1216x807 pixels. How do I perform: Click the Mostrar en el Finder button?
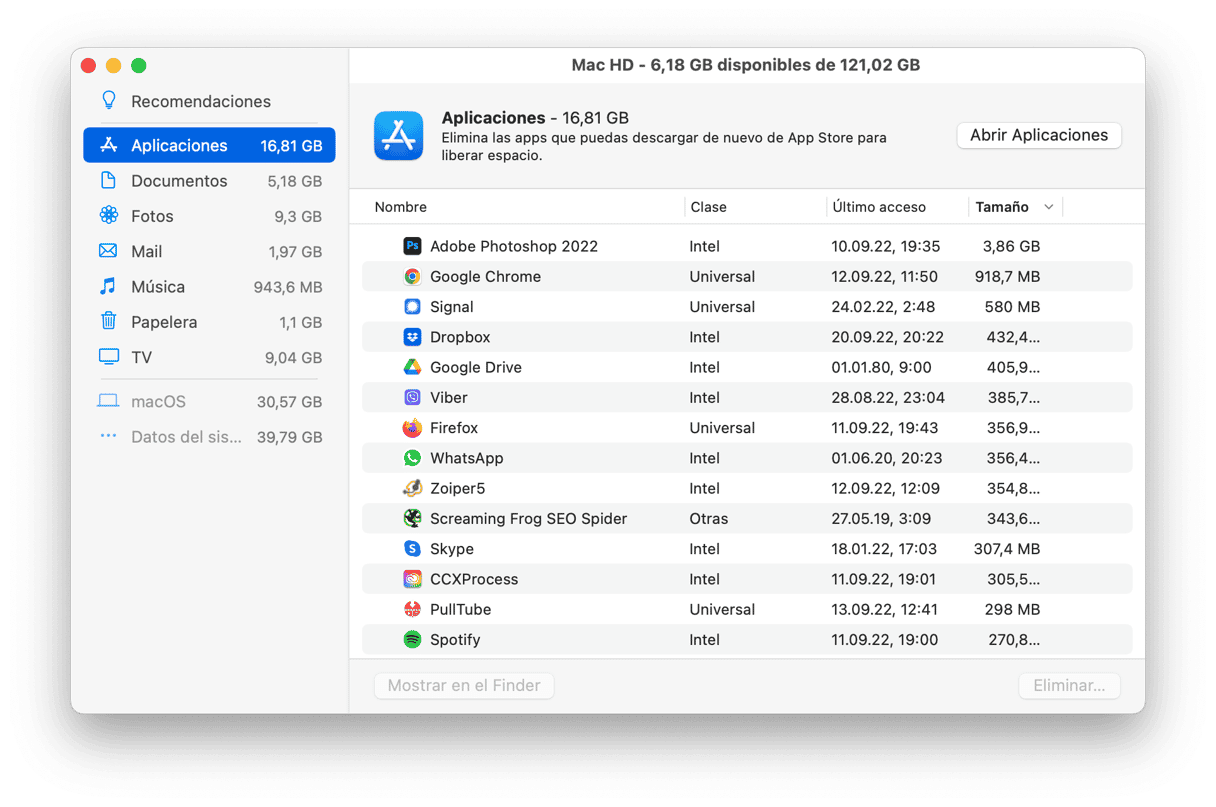(x=464, y=685)
